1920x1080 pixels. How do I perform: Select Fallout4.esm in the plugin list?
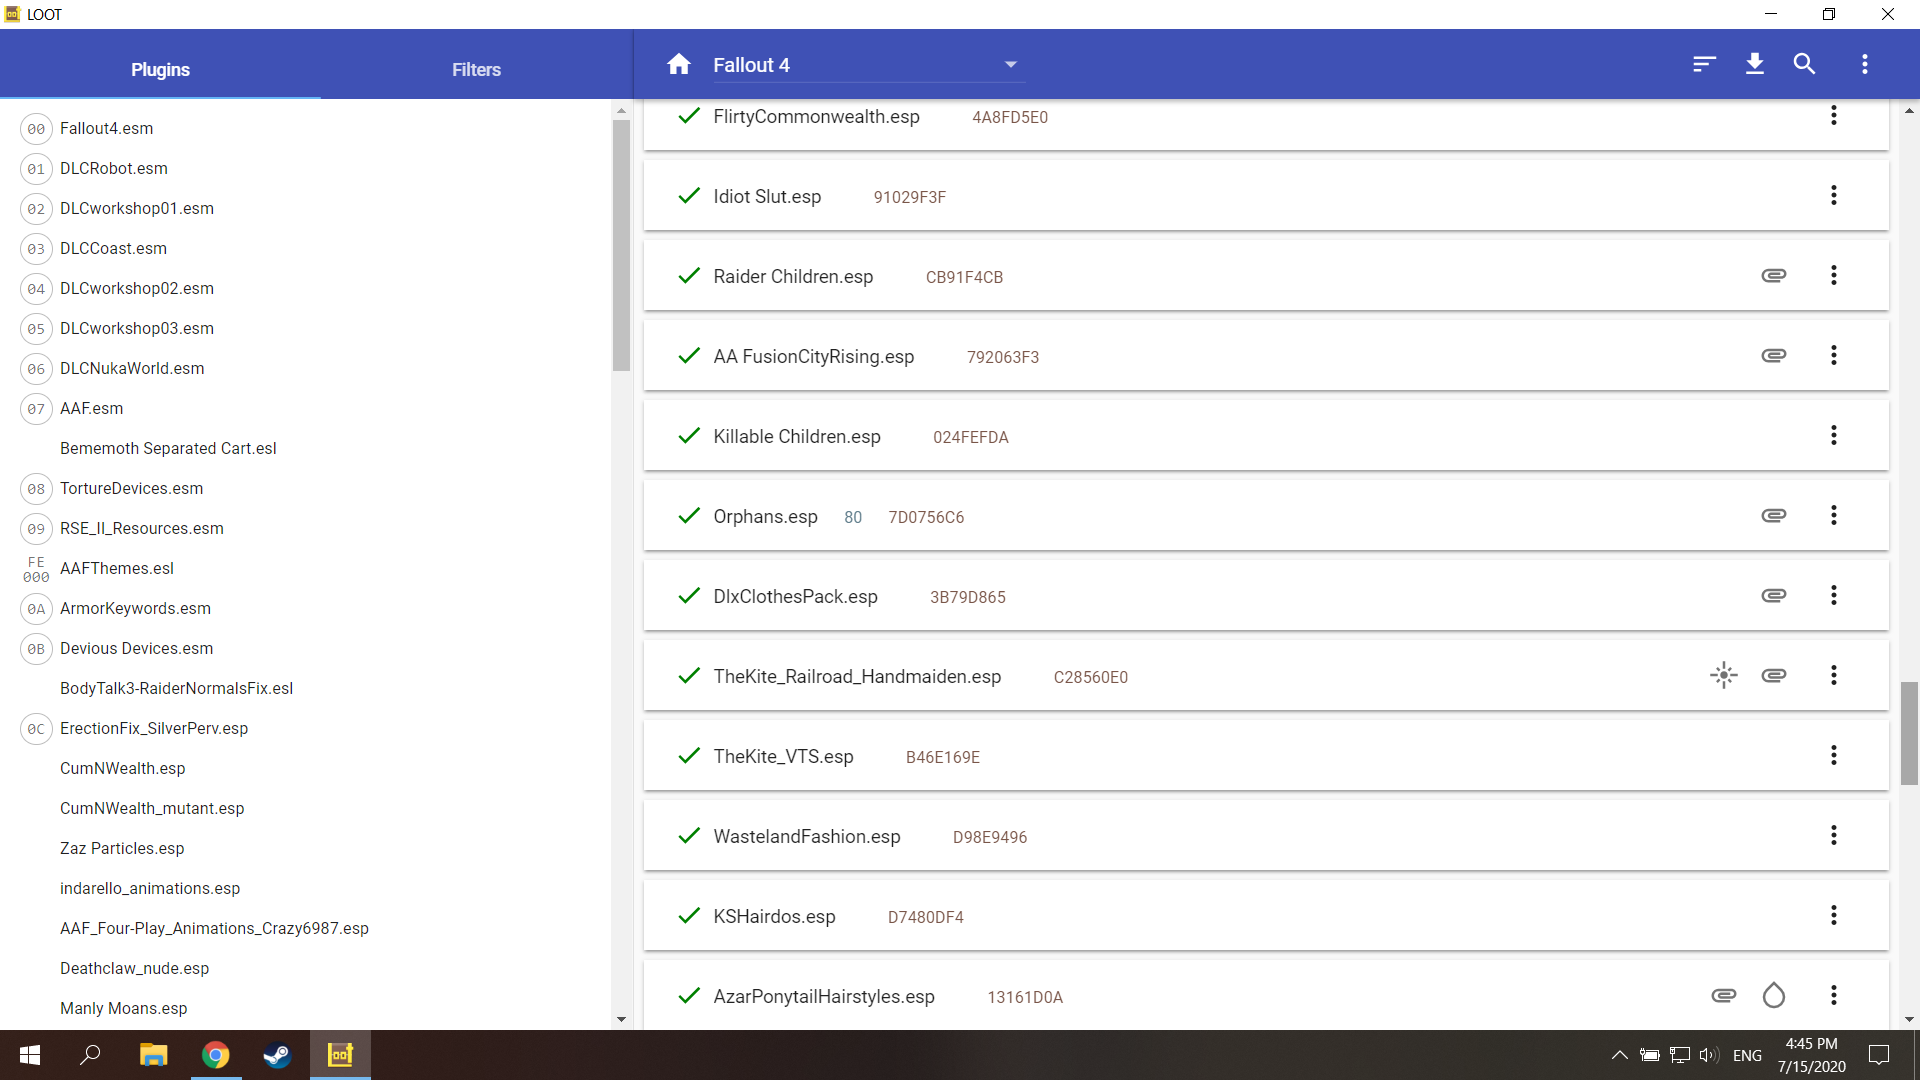click(106, 128)
